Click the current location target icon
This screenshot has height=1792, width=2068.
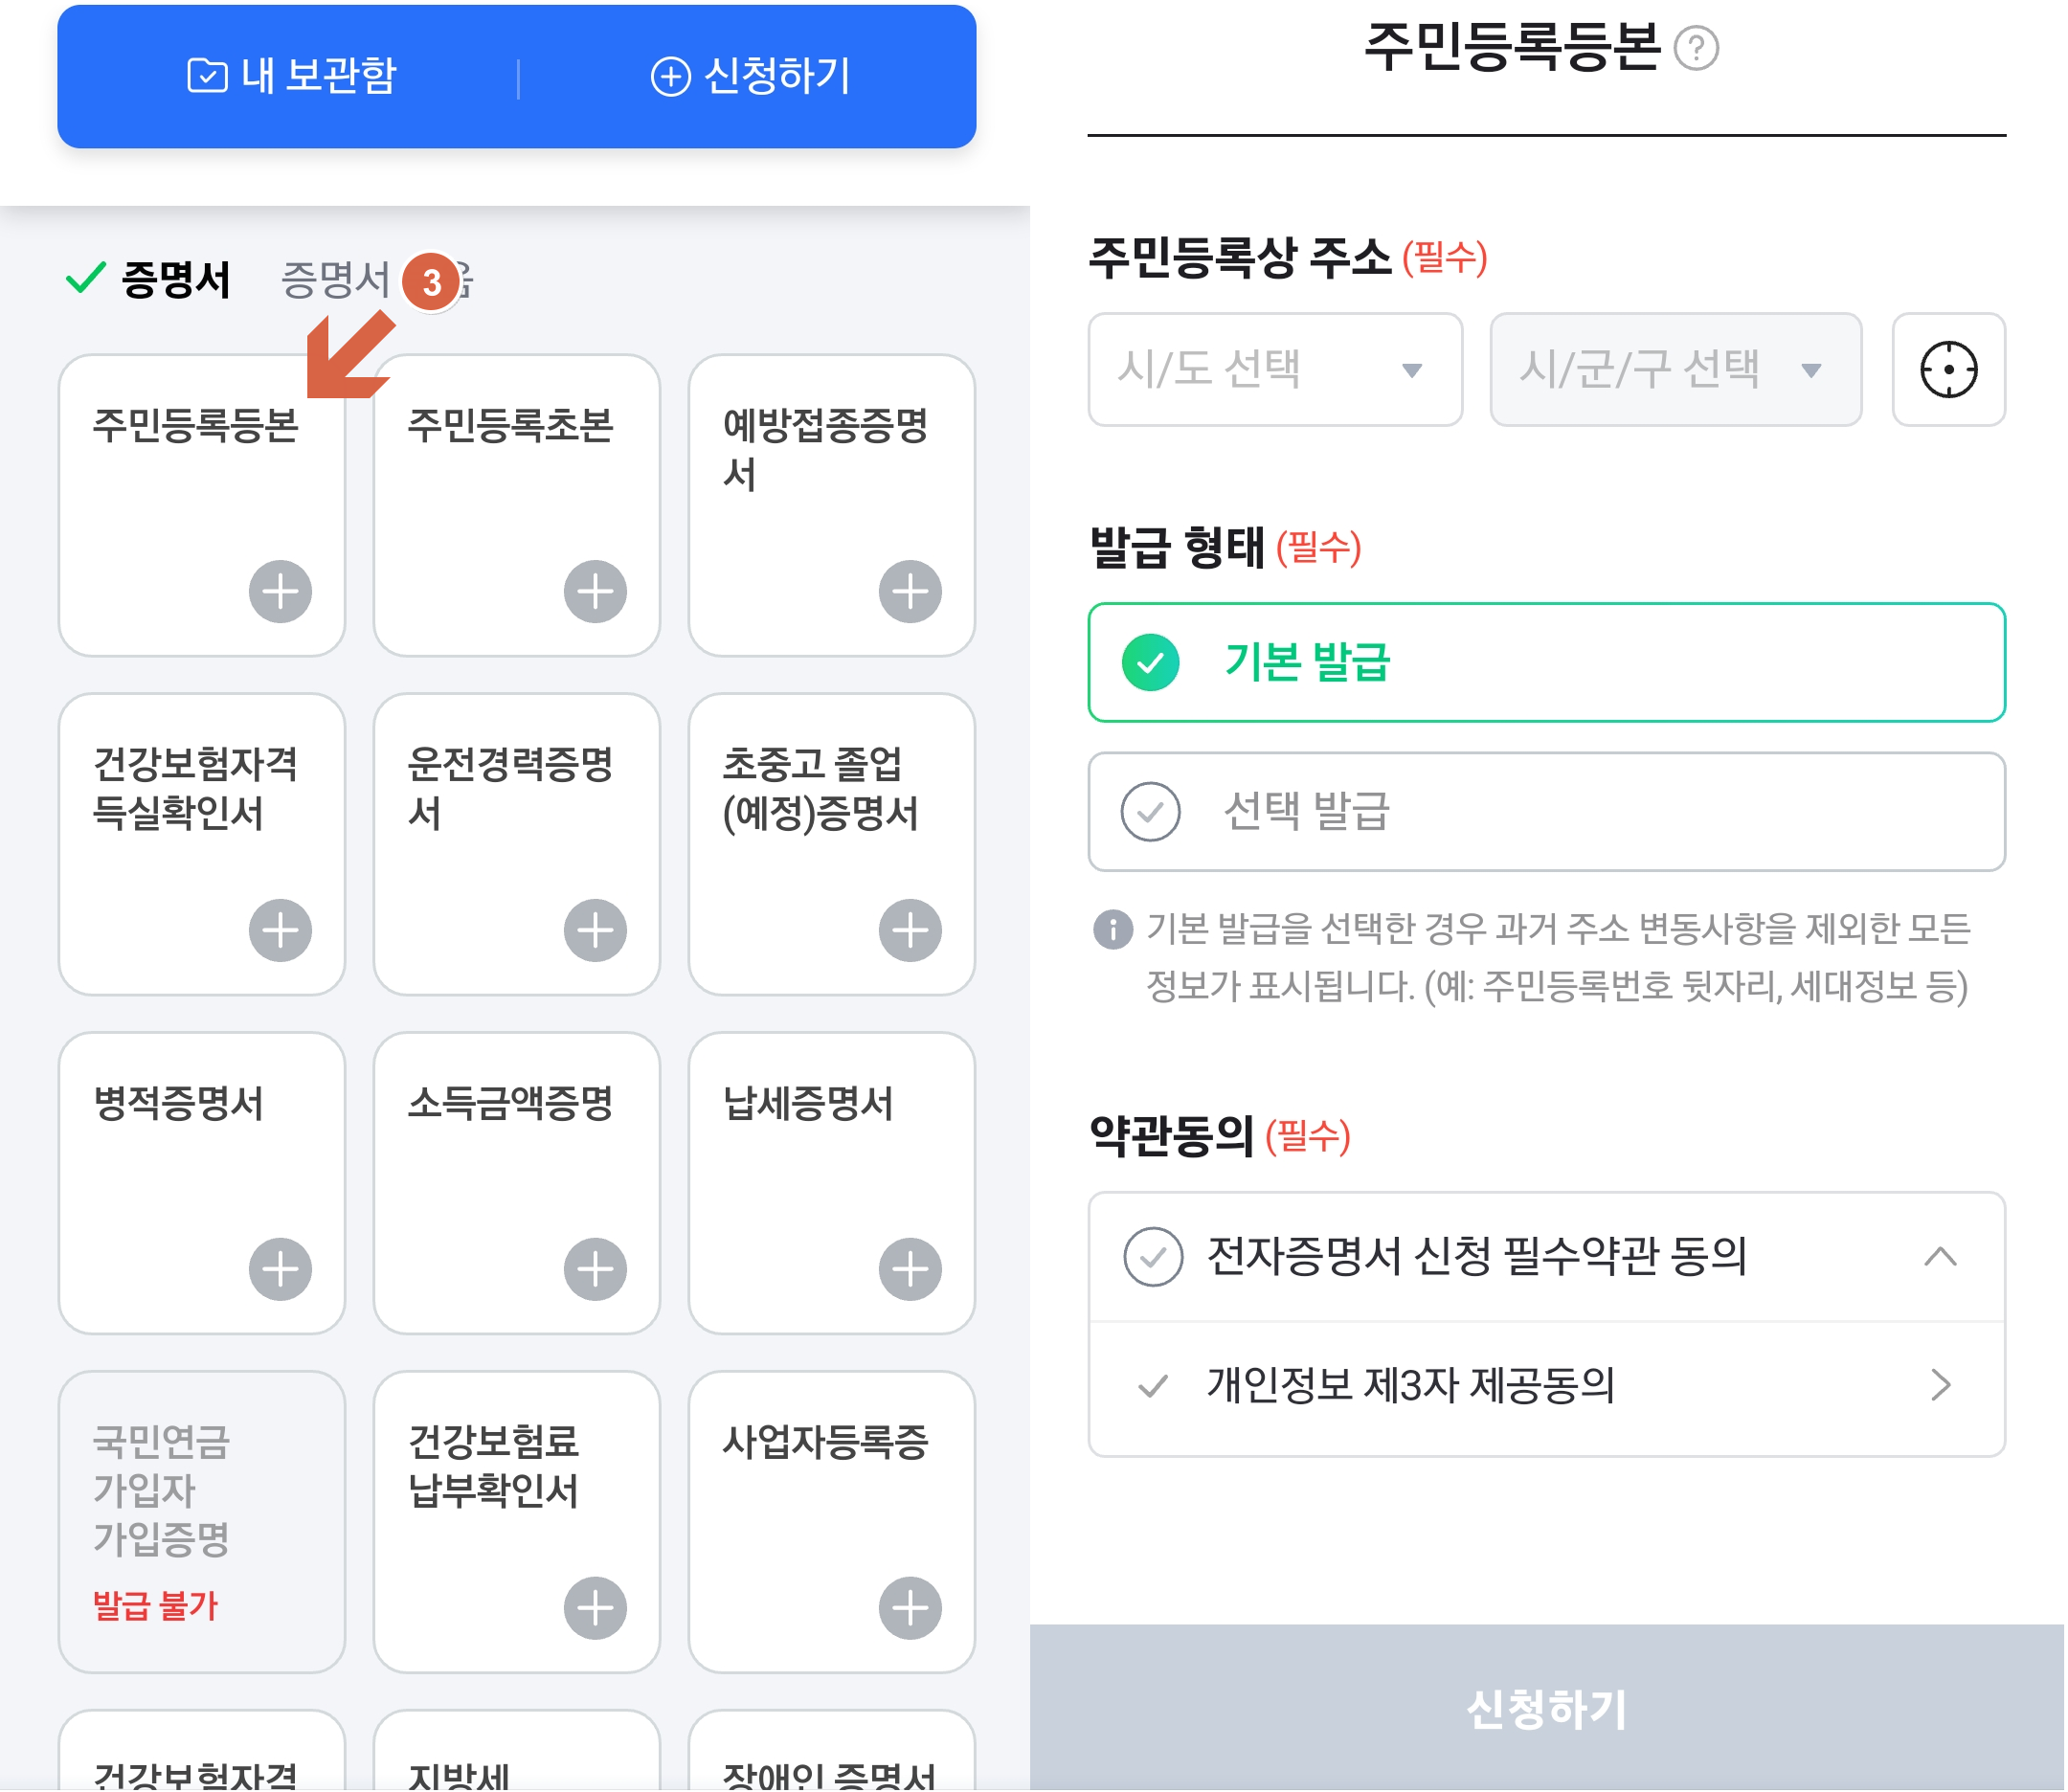[x=1949, y=370]
